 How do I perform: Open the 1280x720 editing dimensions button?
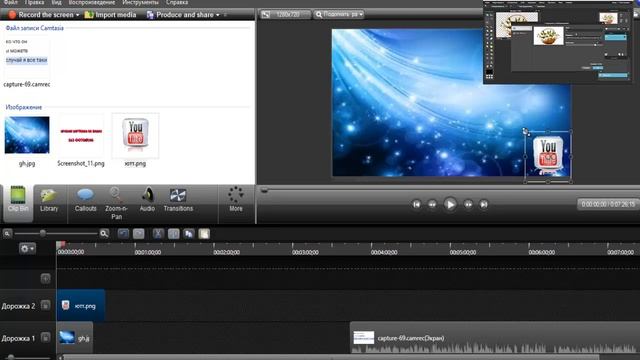tap(285, 15)
